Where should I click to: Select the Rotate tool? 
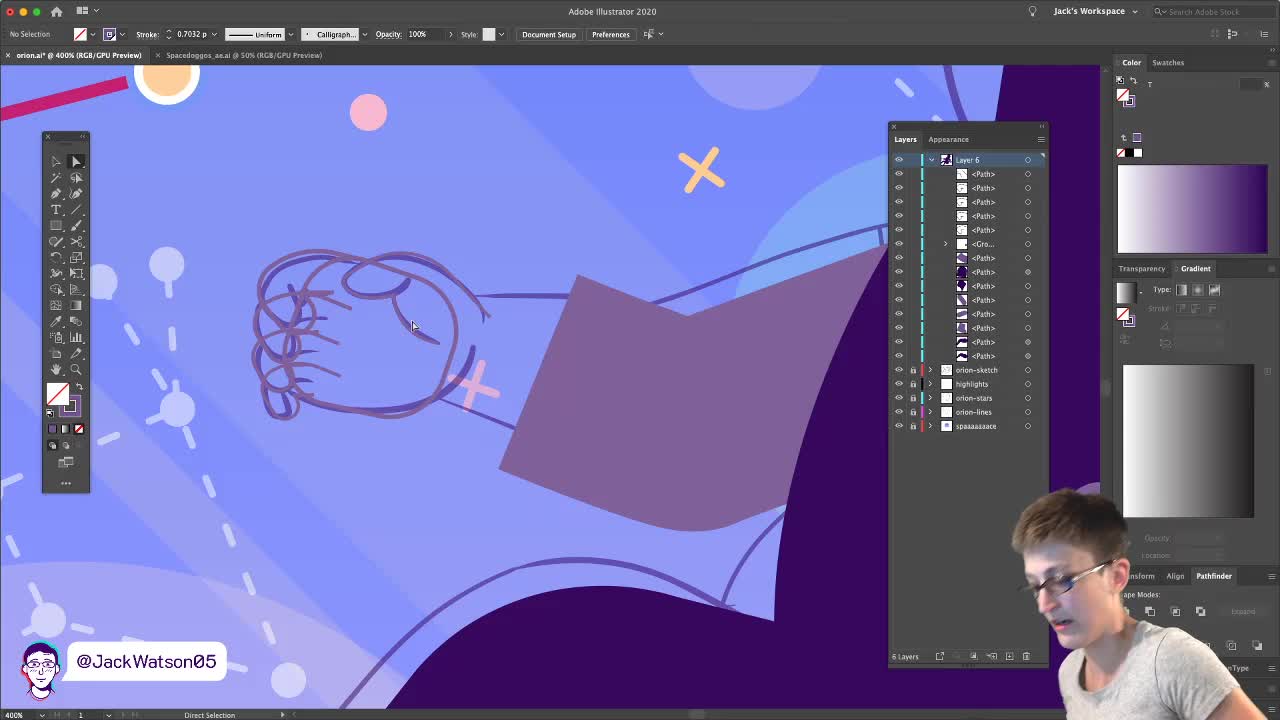pos(56,258)
